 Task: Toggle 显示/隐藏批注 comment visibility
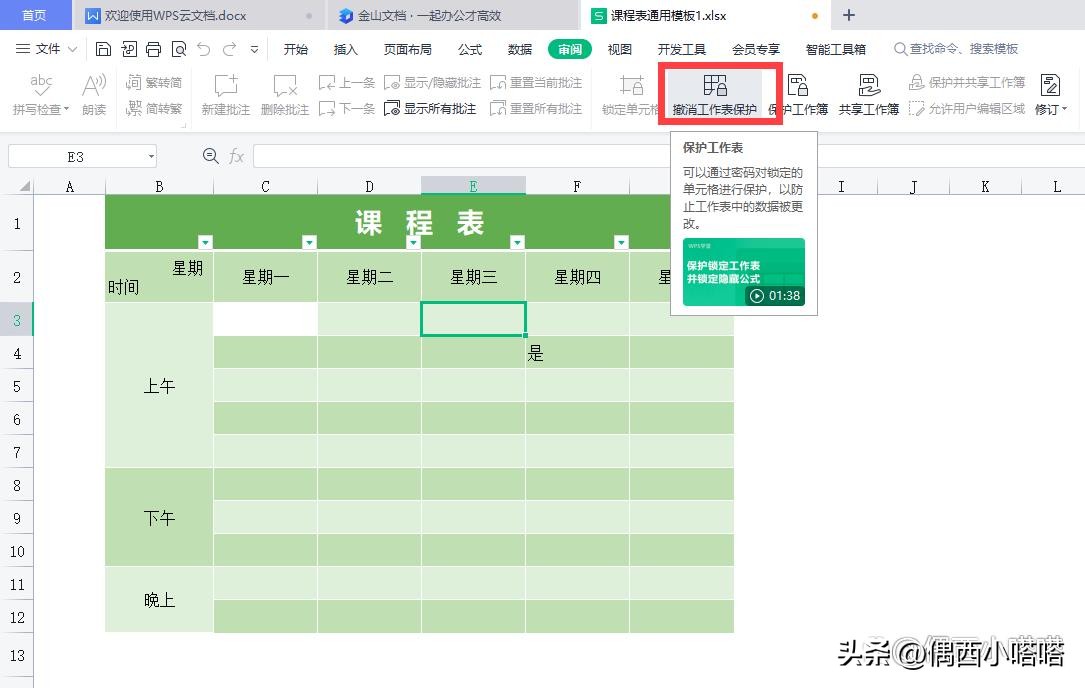pyautogui.click(x=432, y=82)
